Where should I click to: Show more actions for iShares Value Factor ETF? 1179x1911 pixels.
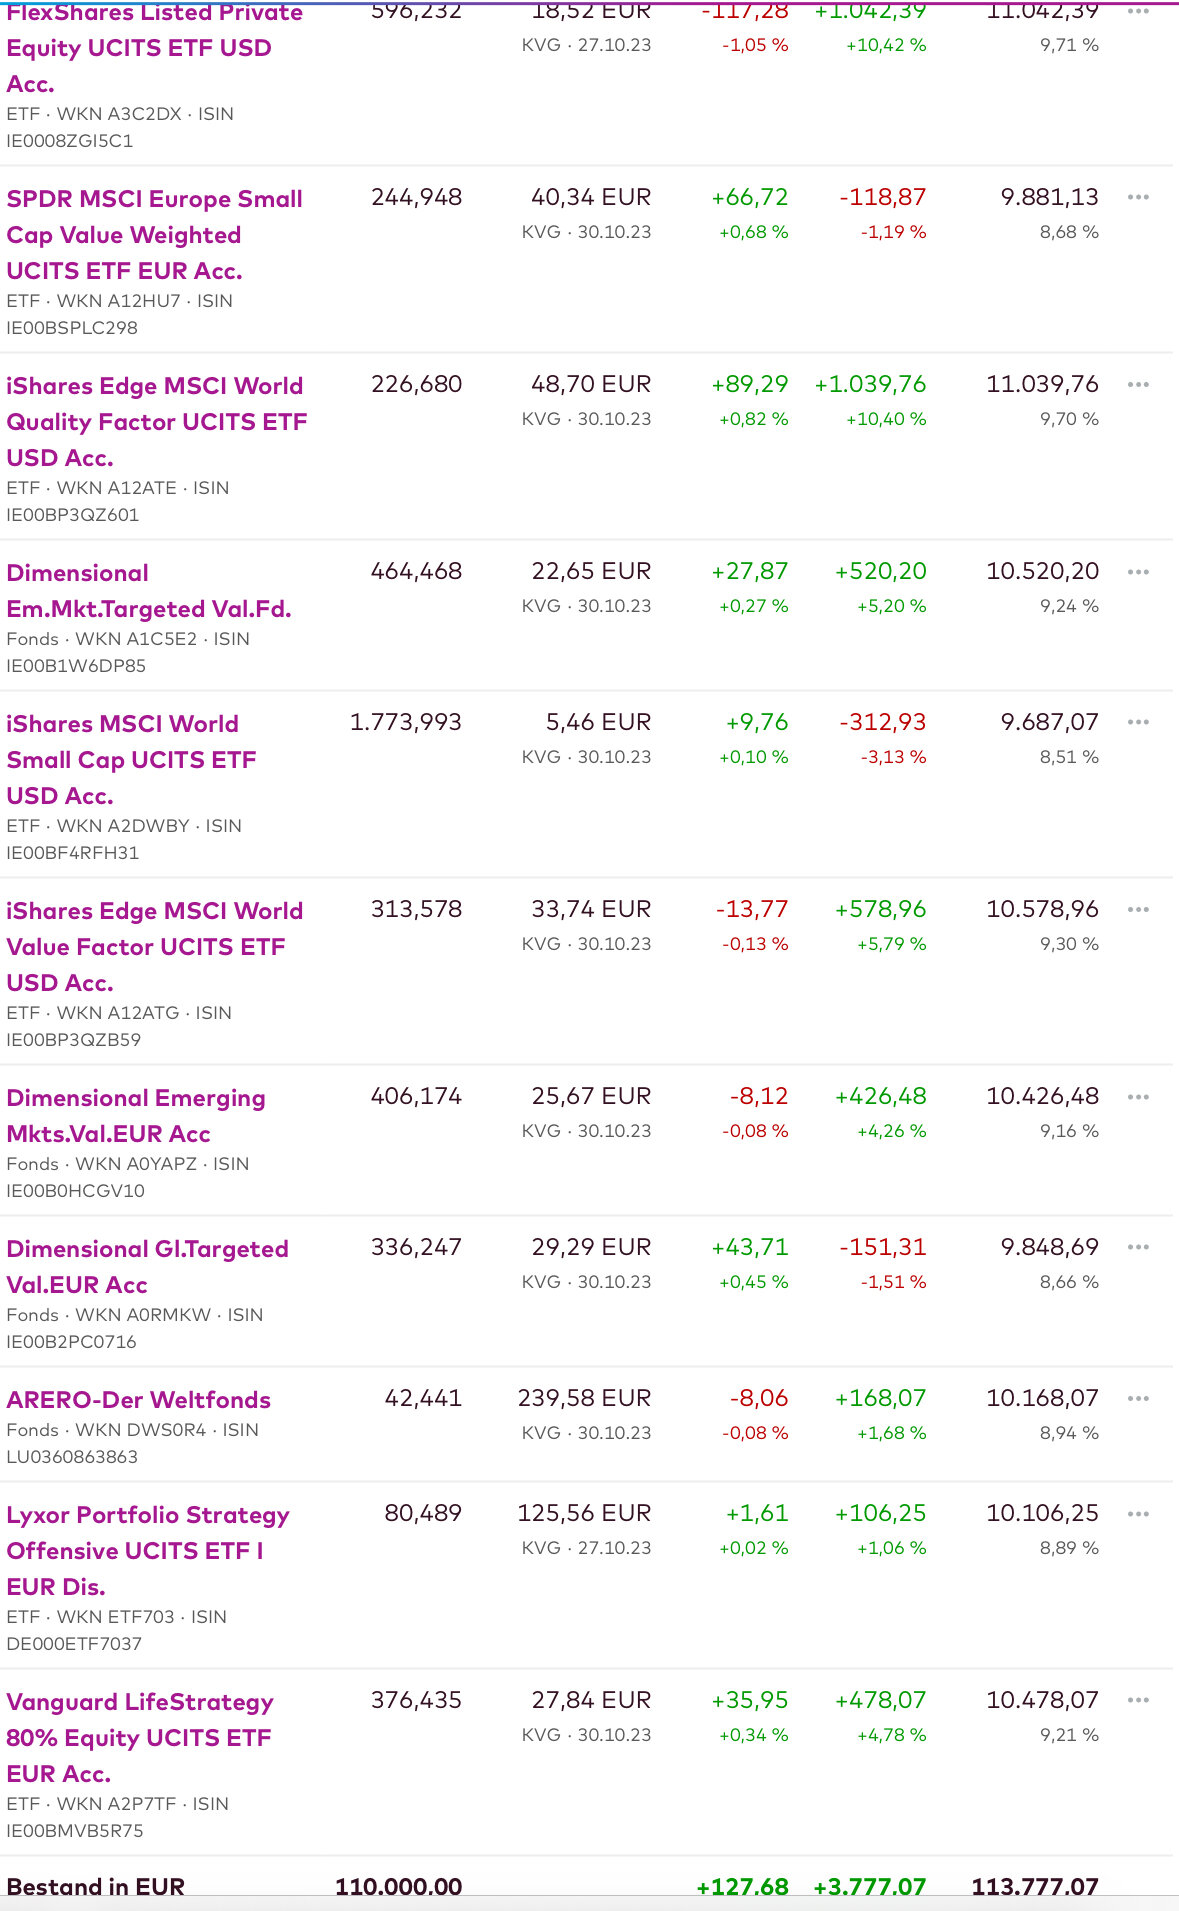point(1137,910)
